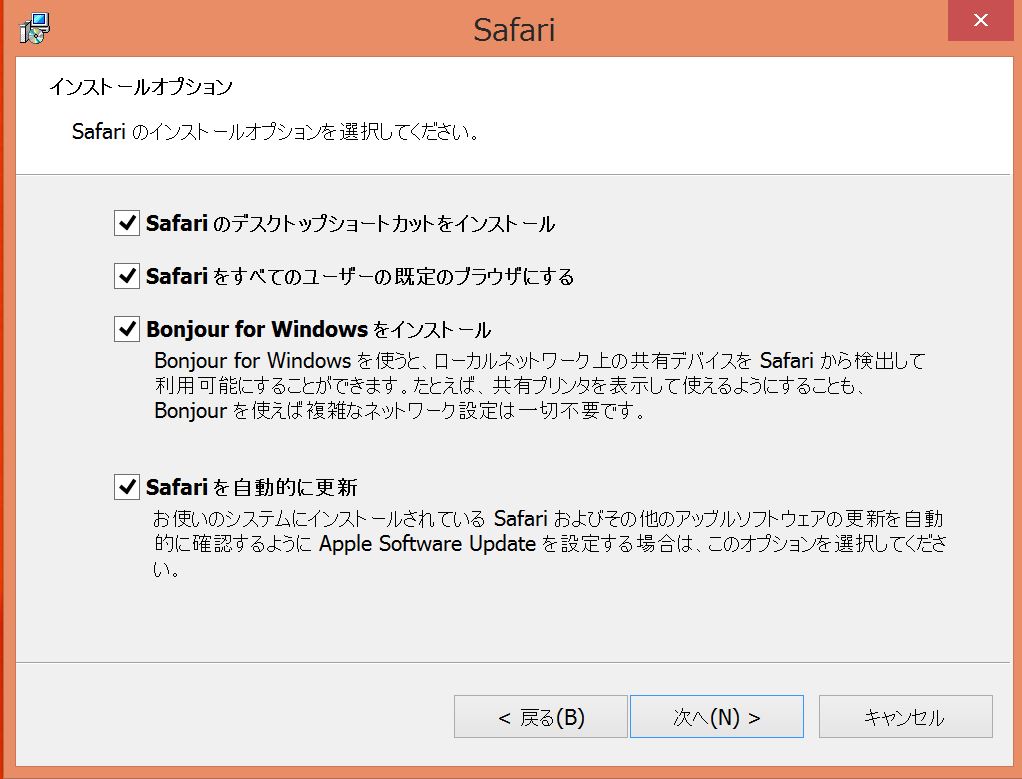
Task: Toggle the default browser (既定のブラウザ) checkbox
Action: tap(126, 276)
